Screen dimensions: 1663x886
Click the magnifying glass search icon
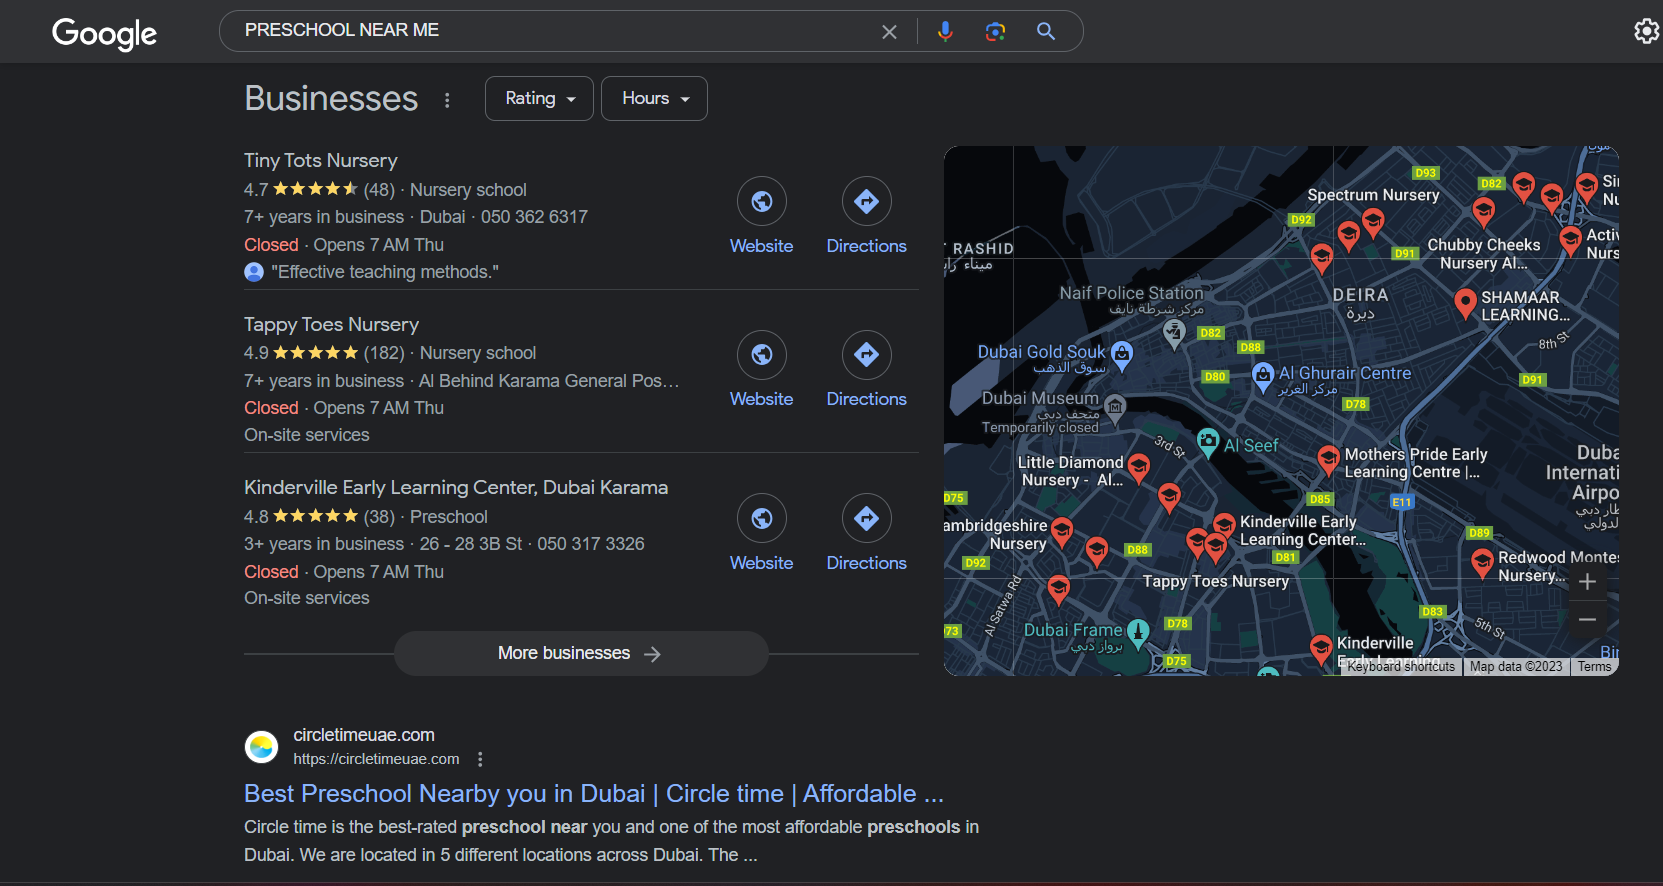click(1046, 31)
